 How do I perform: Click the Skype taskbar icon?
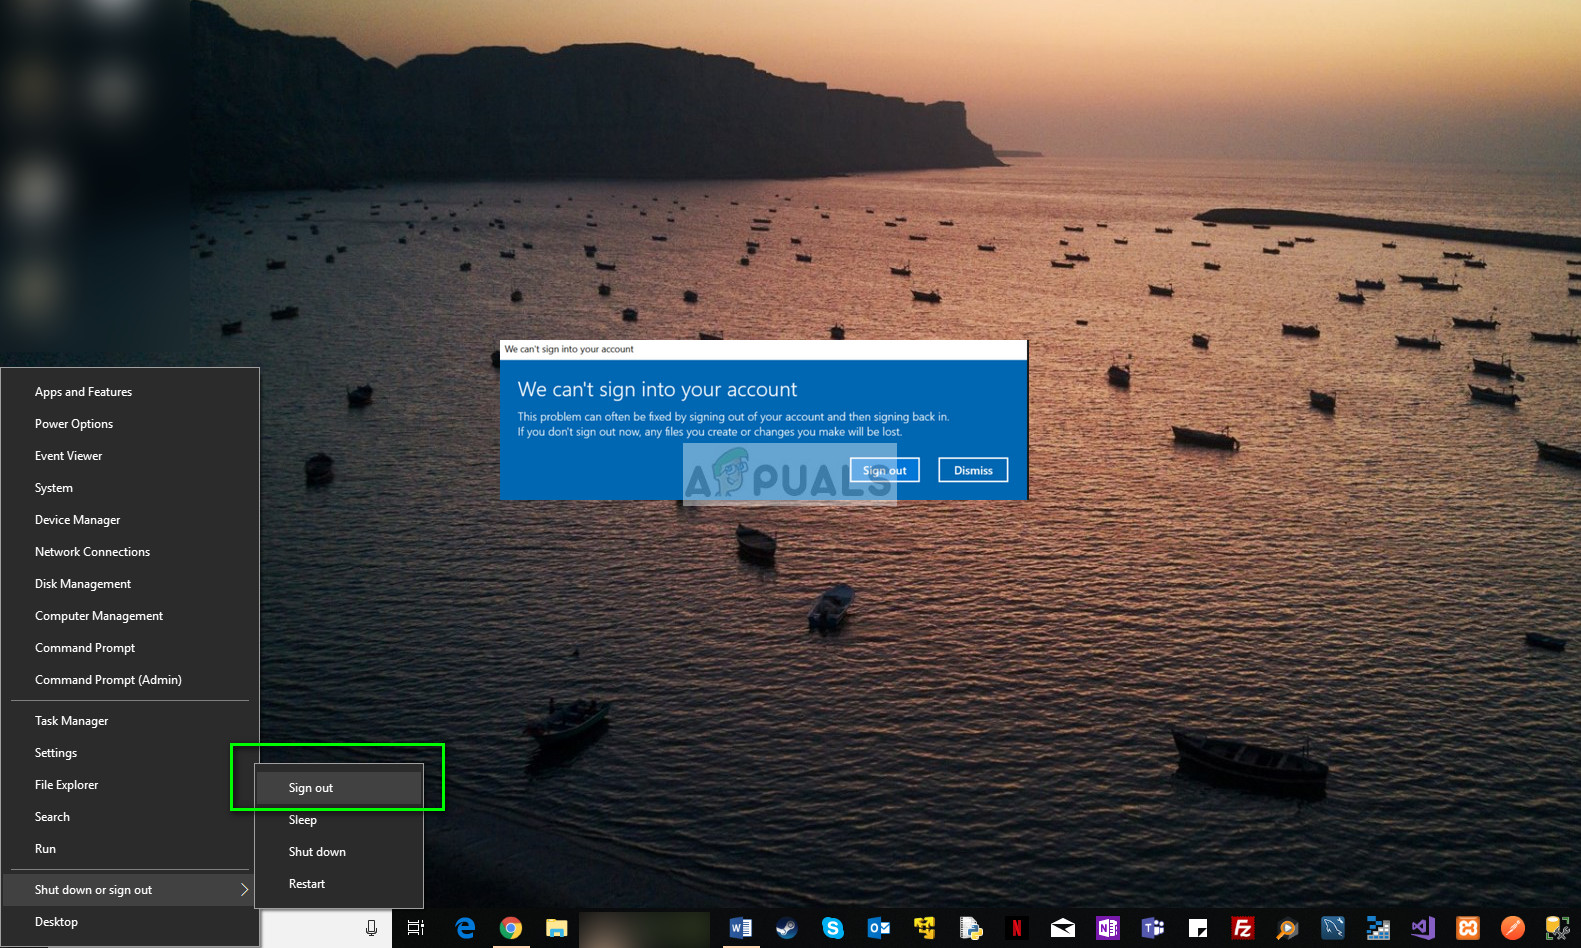click(832, 929)
